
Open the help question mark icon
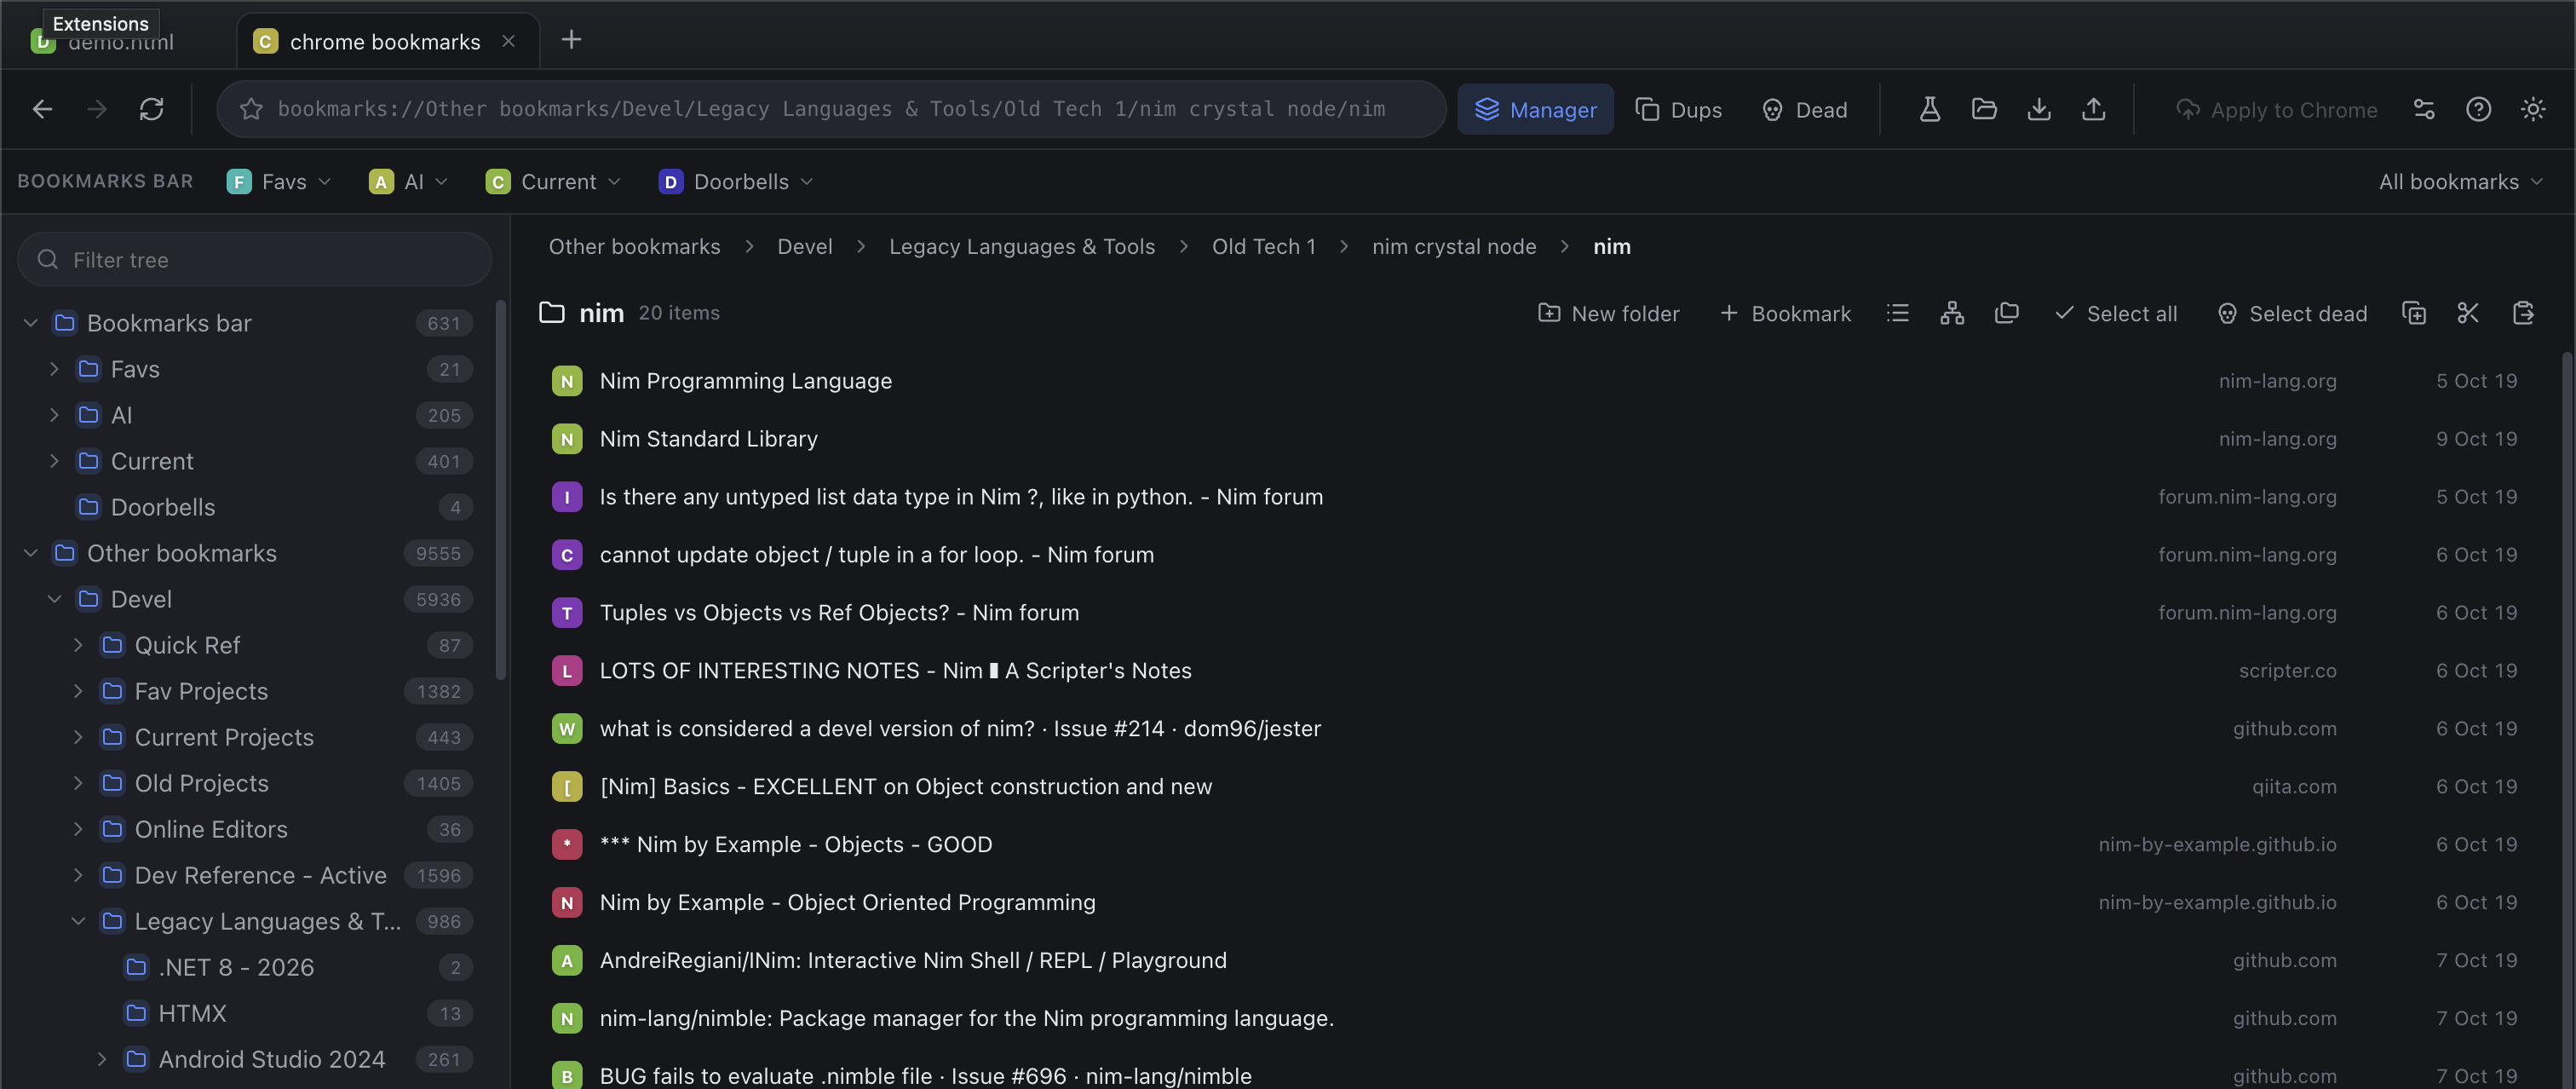pyautogui.click(x=2478, y=109)
